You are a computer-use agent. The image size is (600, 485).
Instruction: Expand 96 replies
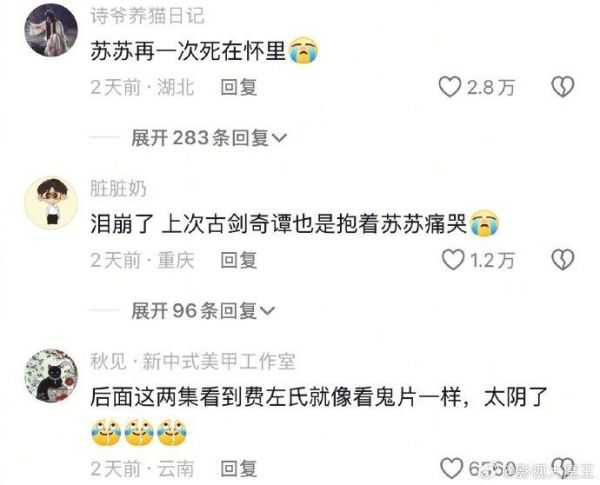(203, 310)
